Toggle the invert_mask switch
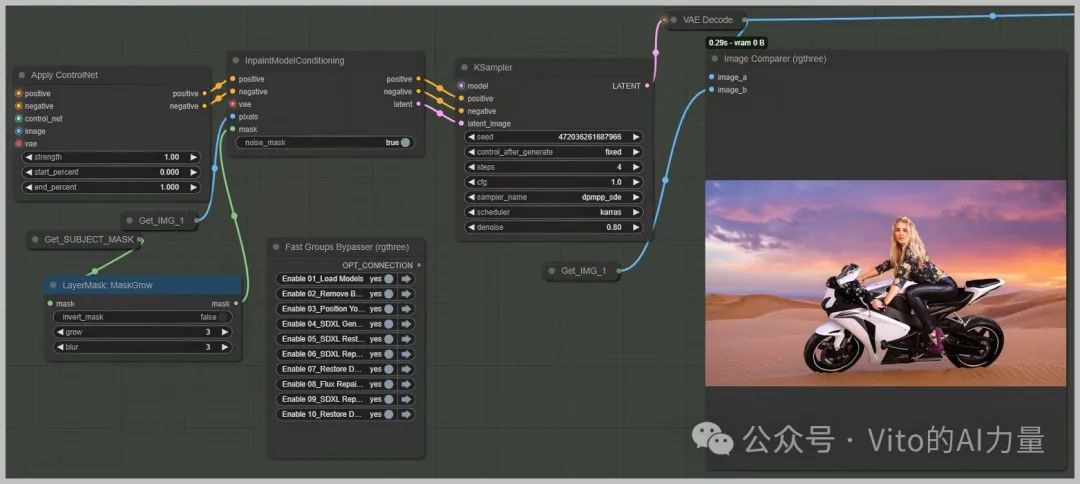Viewport: 1080px width, 484px height. 224,317
